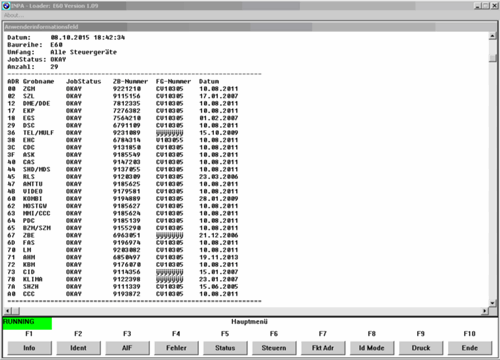Exit using the Ende button

(470, 348)
